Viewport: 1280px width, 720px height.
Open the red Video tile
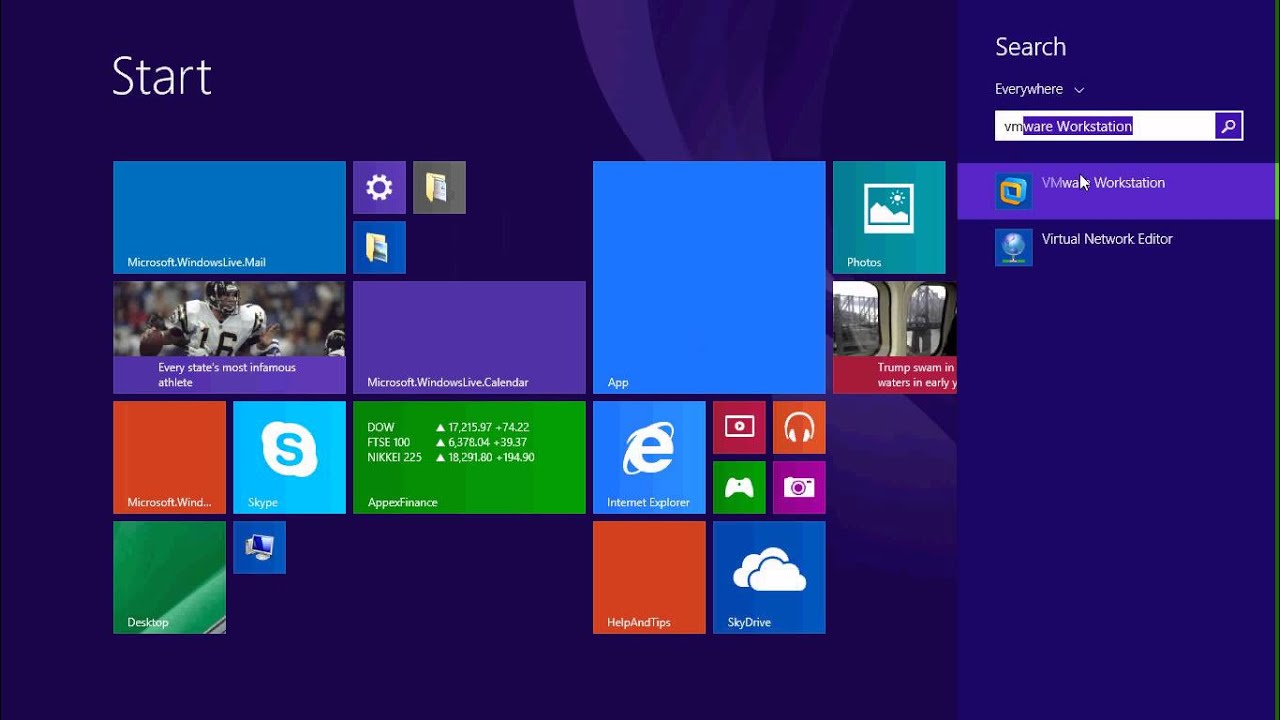point(739,427)
